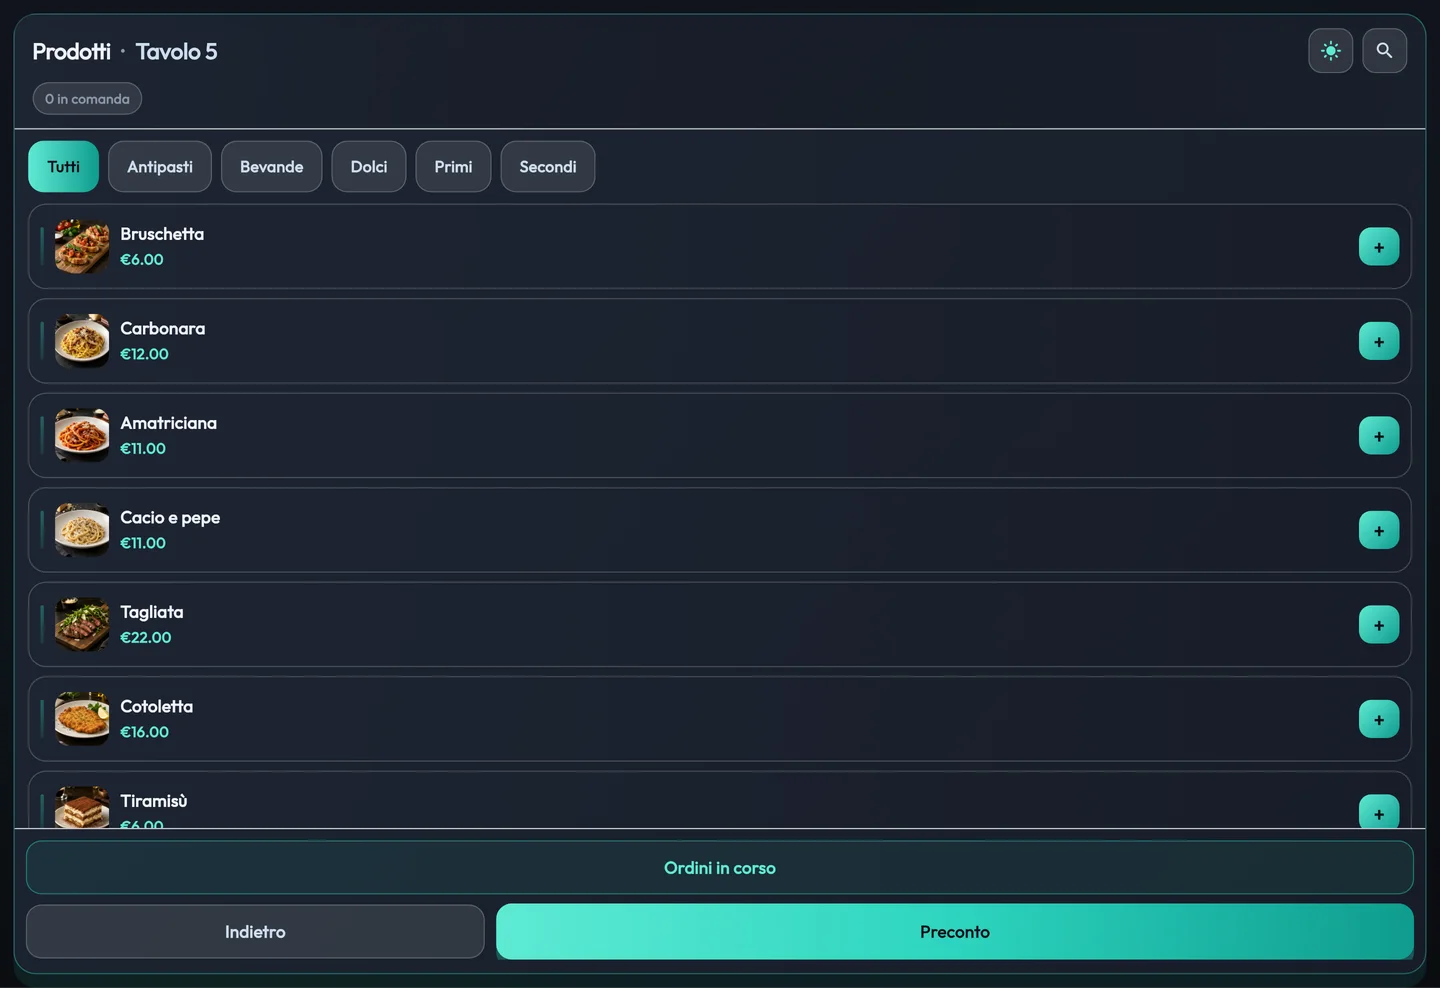Add Amatriciana with its plus button

[x=1378, y=436]
